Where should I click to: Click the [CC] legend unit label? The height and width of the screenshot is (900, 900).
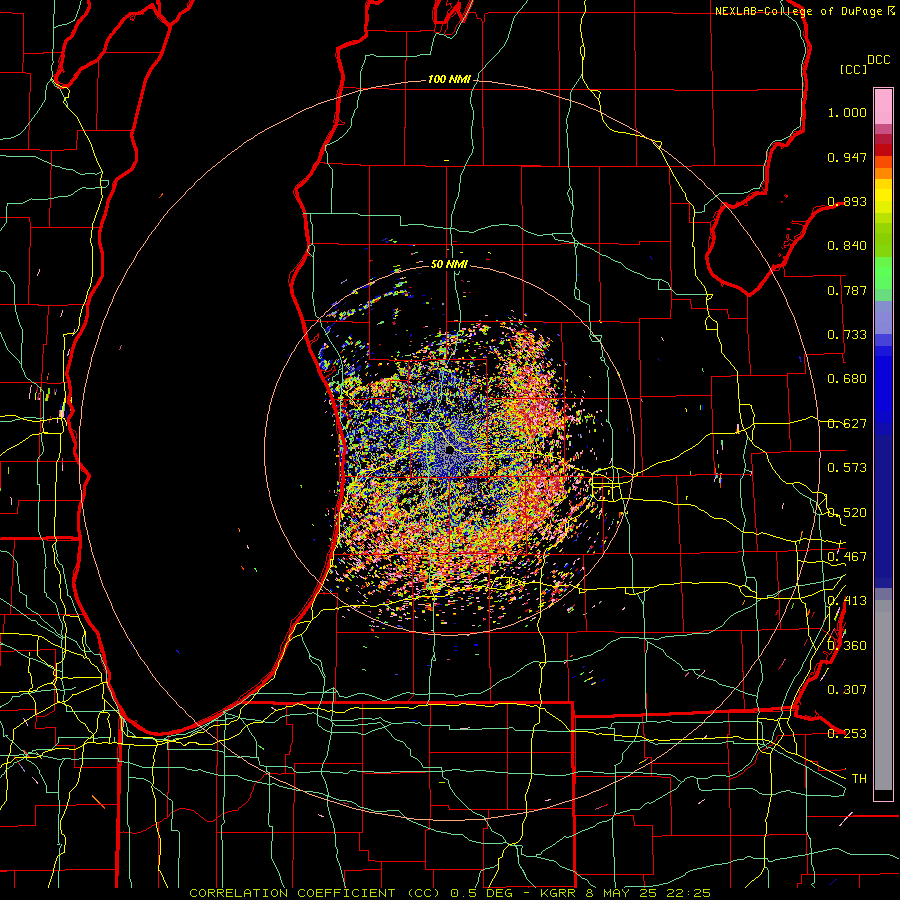coord(853,69)
